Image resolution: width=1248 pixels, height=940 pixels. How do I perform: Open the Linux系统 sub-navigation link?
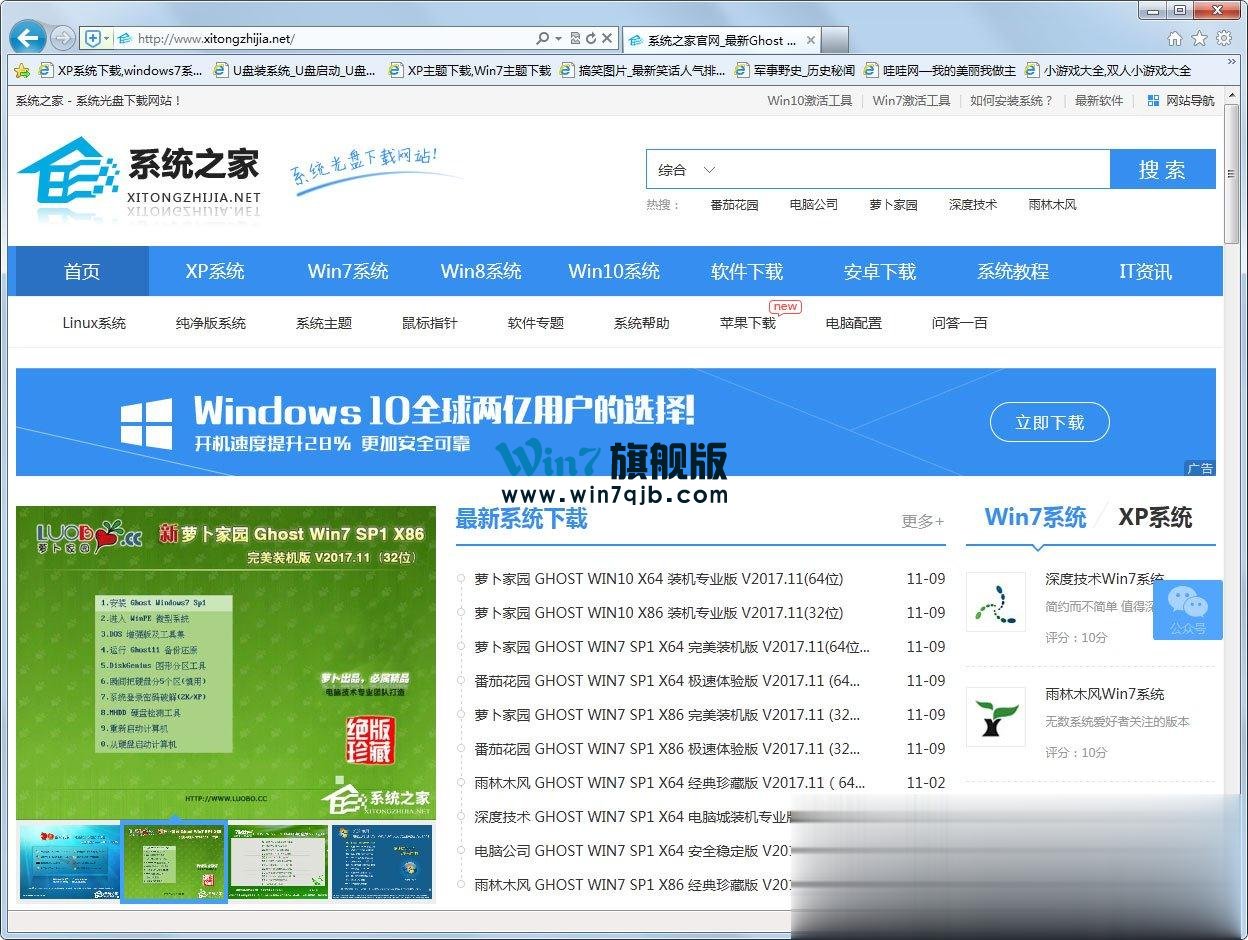pyautogui.click(x=94, y=323)
